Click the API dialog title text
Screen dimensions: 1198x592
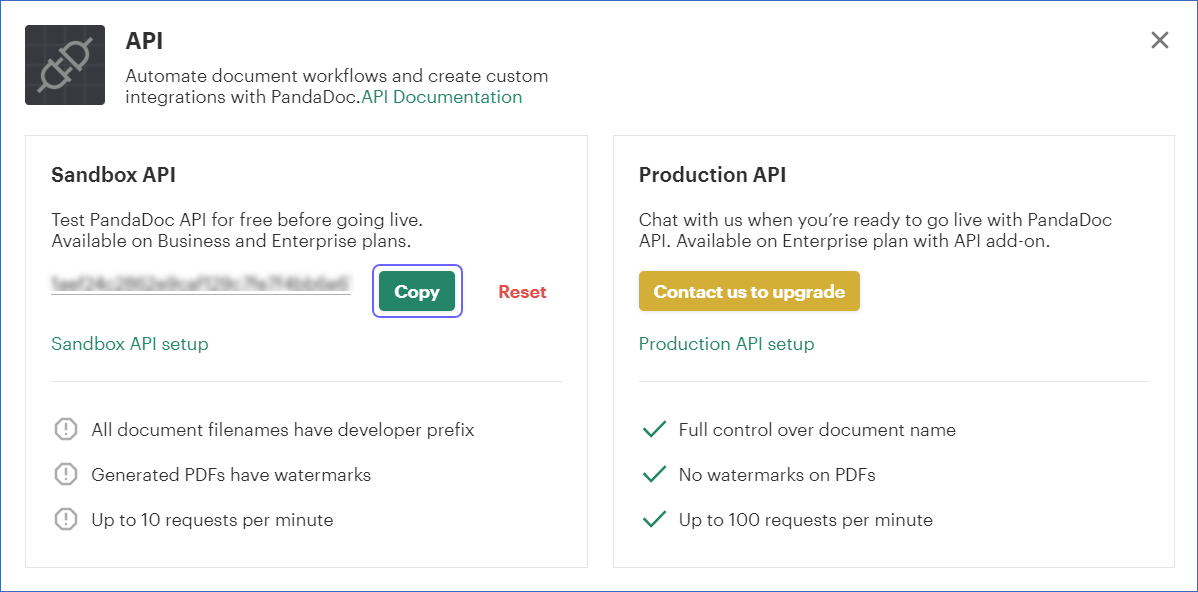(x=144, y=41)
